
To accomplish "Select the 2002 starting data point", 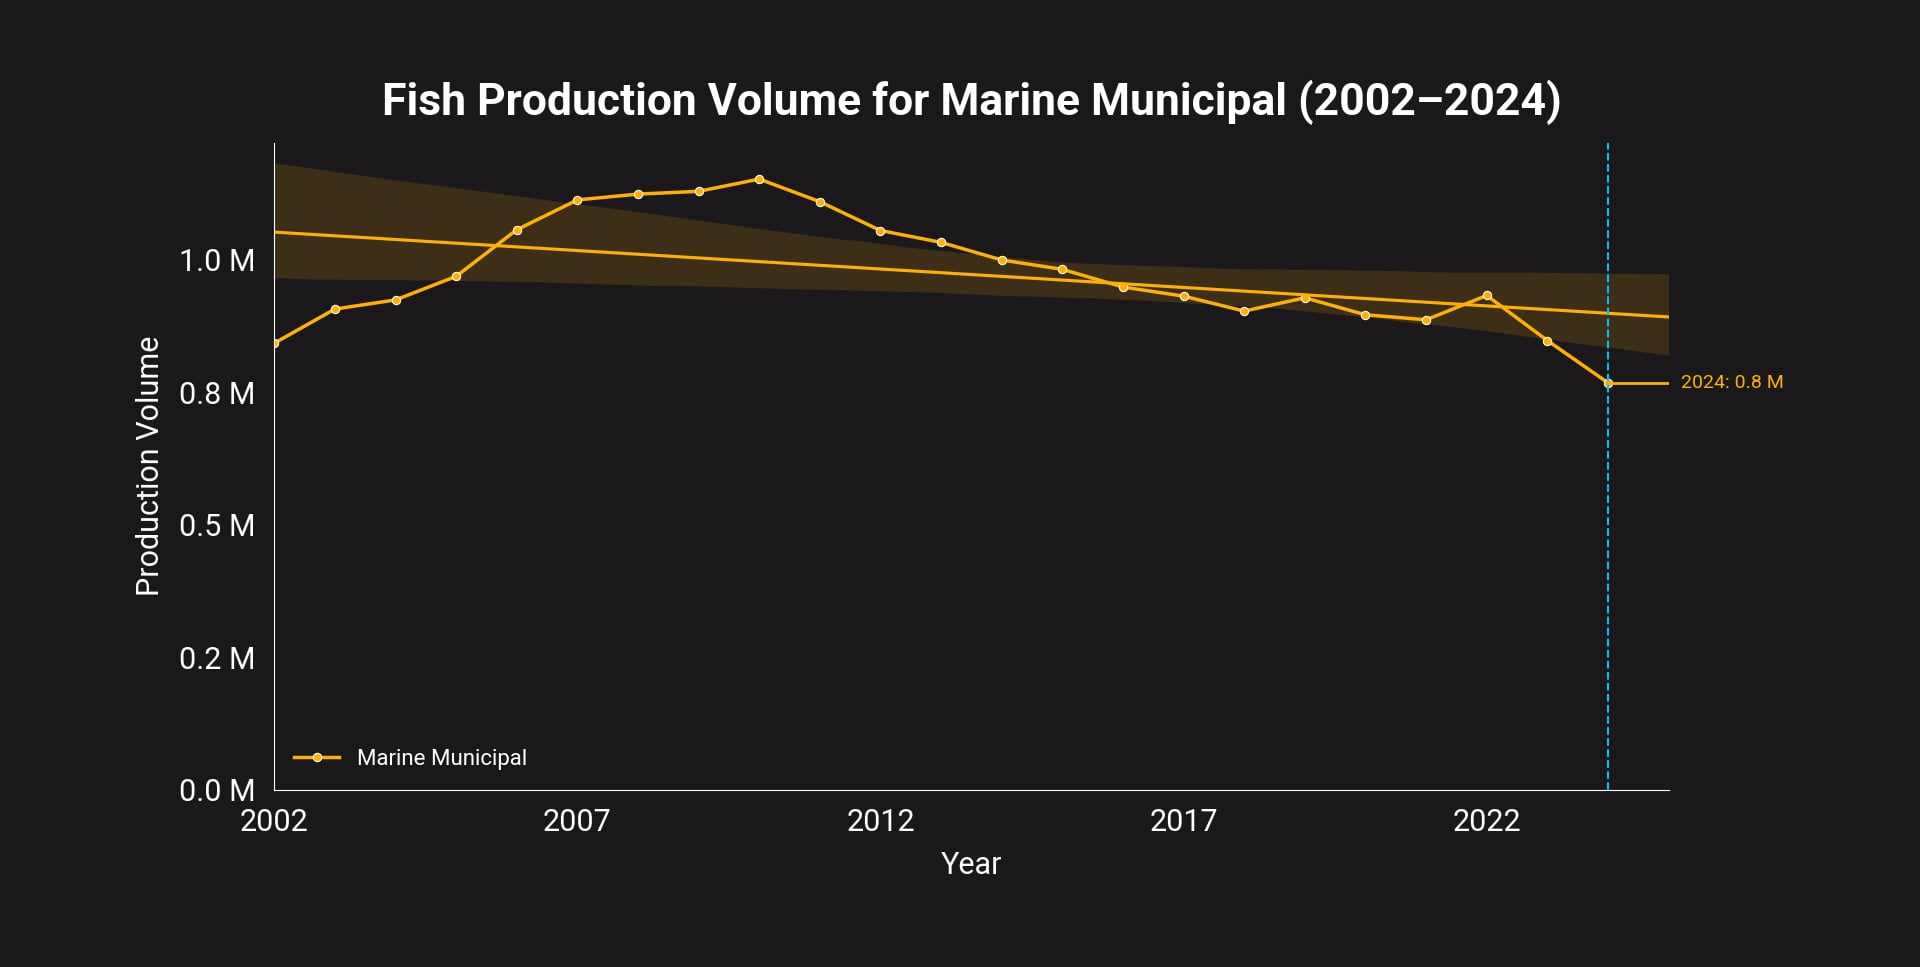I will point(277,343).
